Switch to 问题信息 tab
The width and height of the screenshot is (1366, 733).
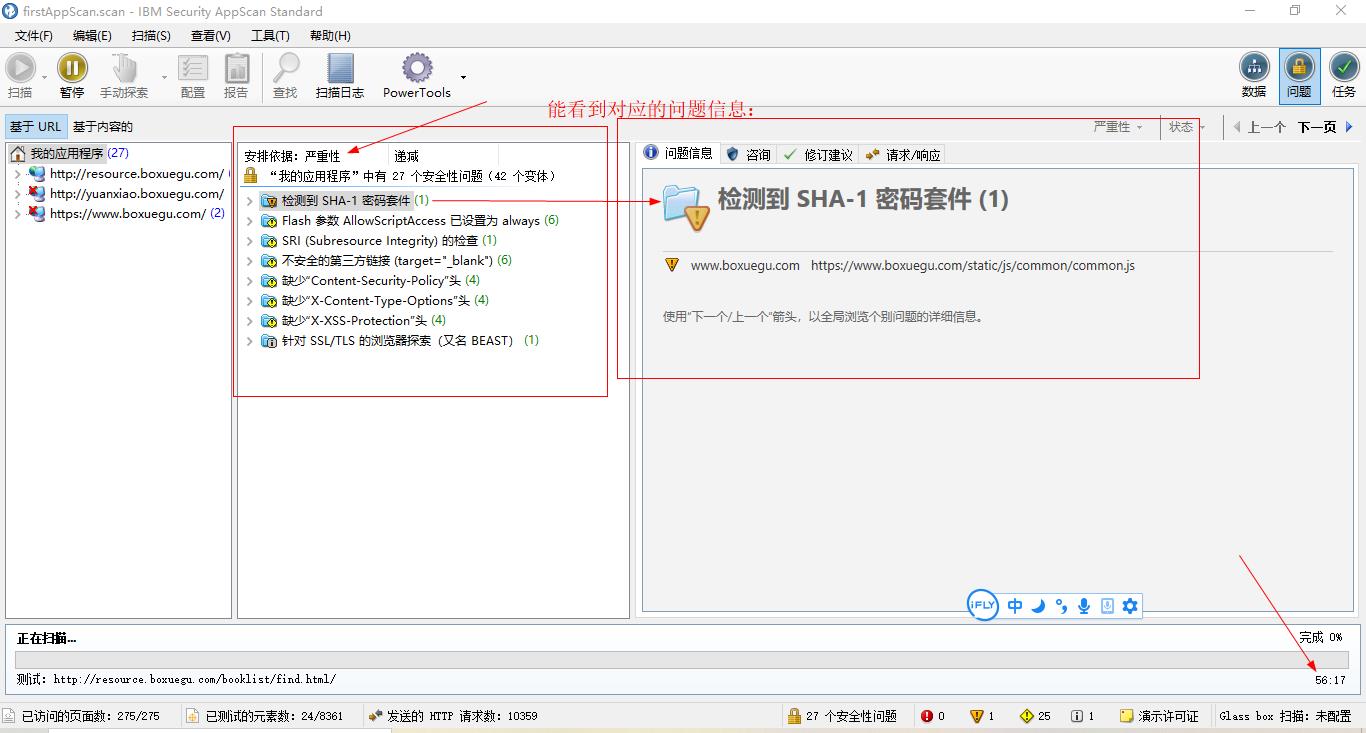tap(678, 153)
